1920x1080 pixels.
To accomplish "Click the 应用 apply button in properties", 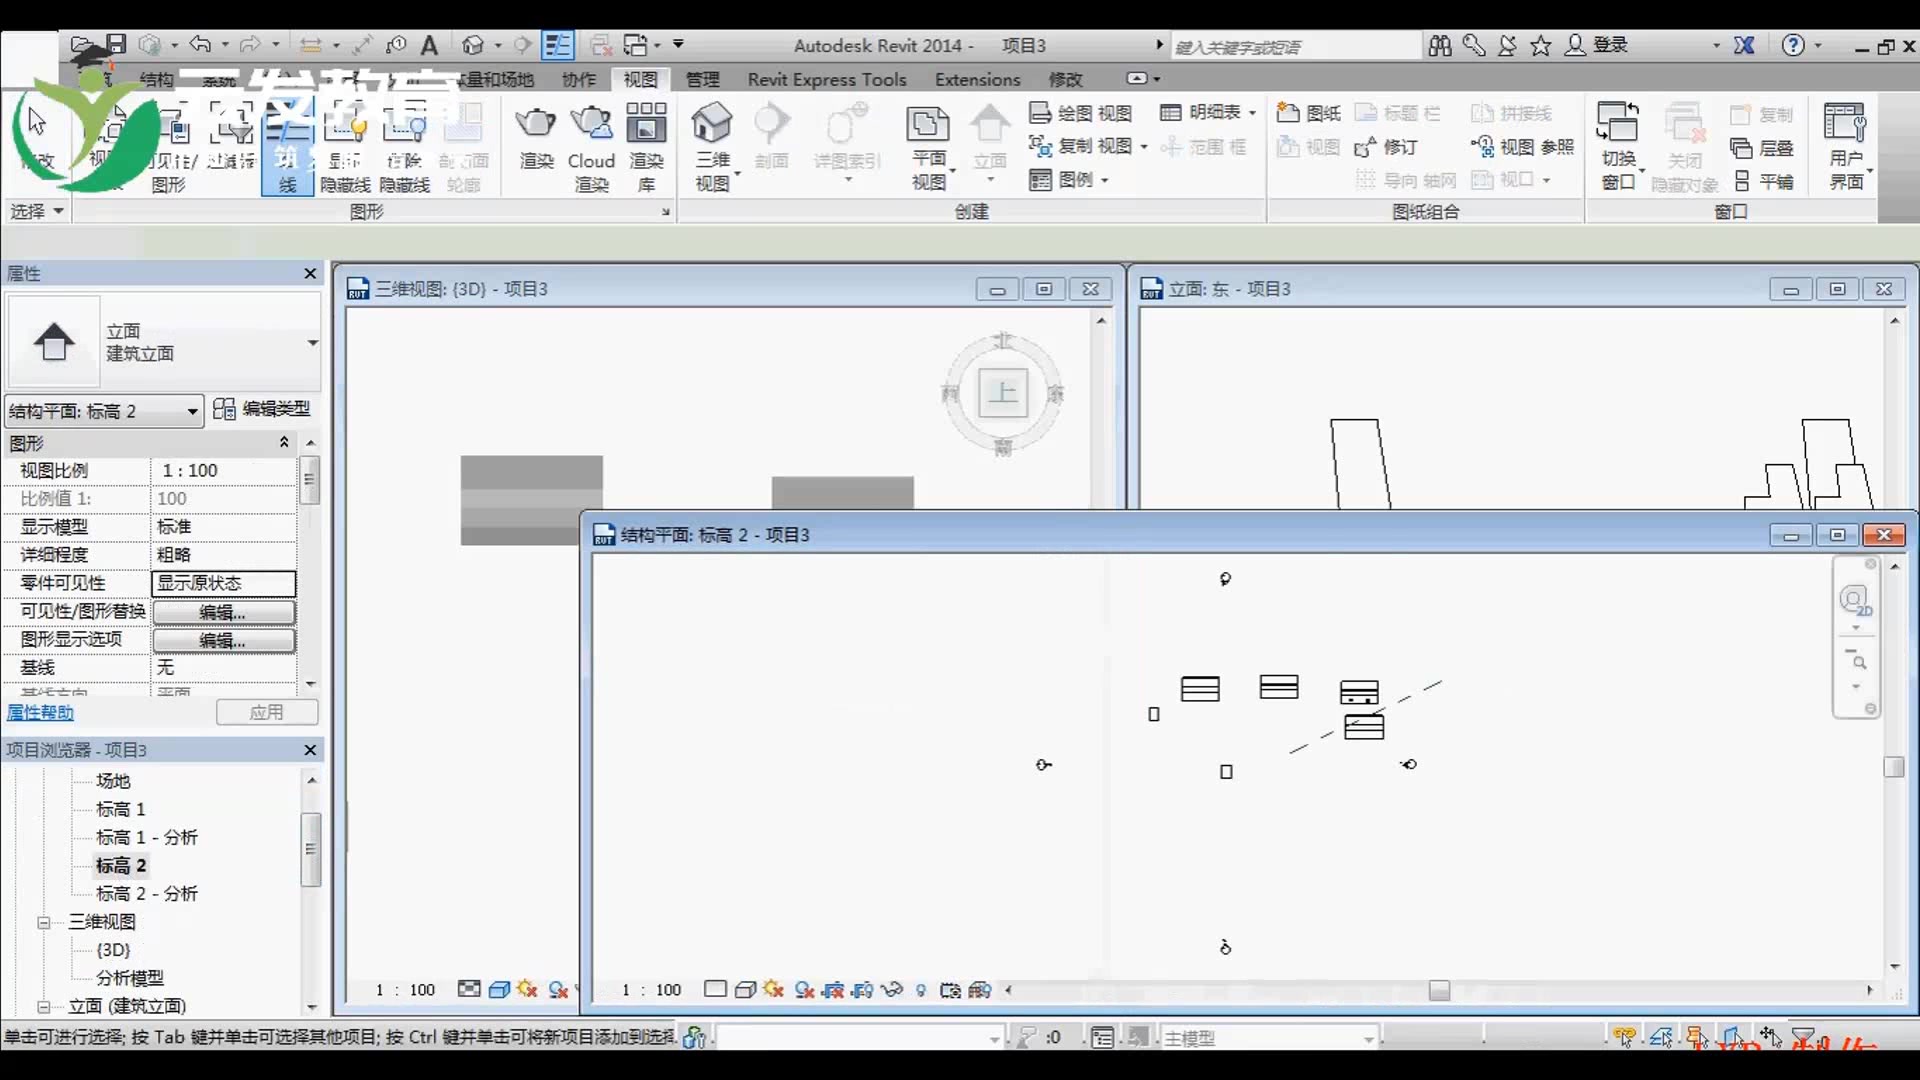I will (x=267, y=712).
